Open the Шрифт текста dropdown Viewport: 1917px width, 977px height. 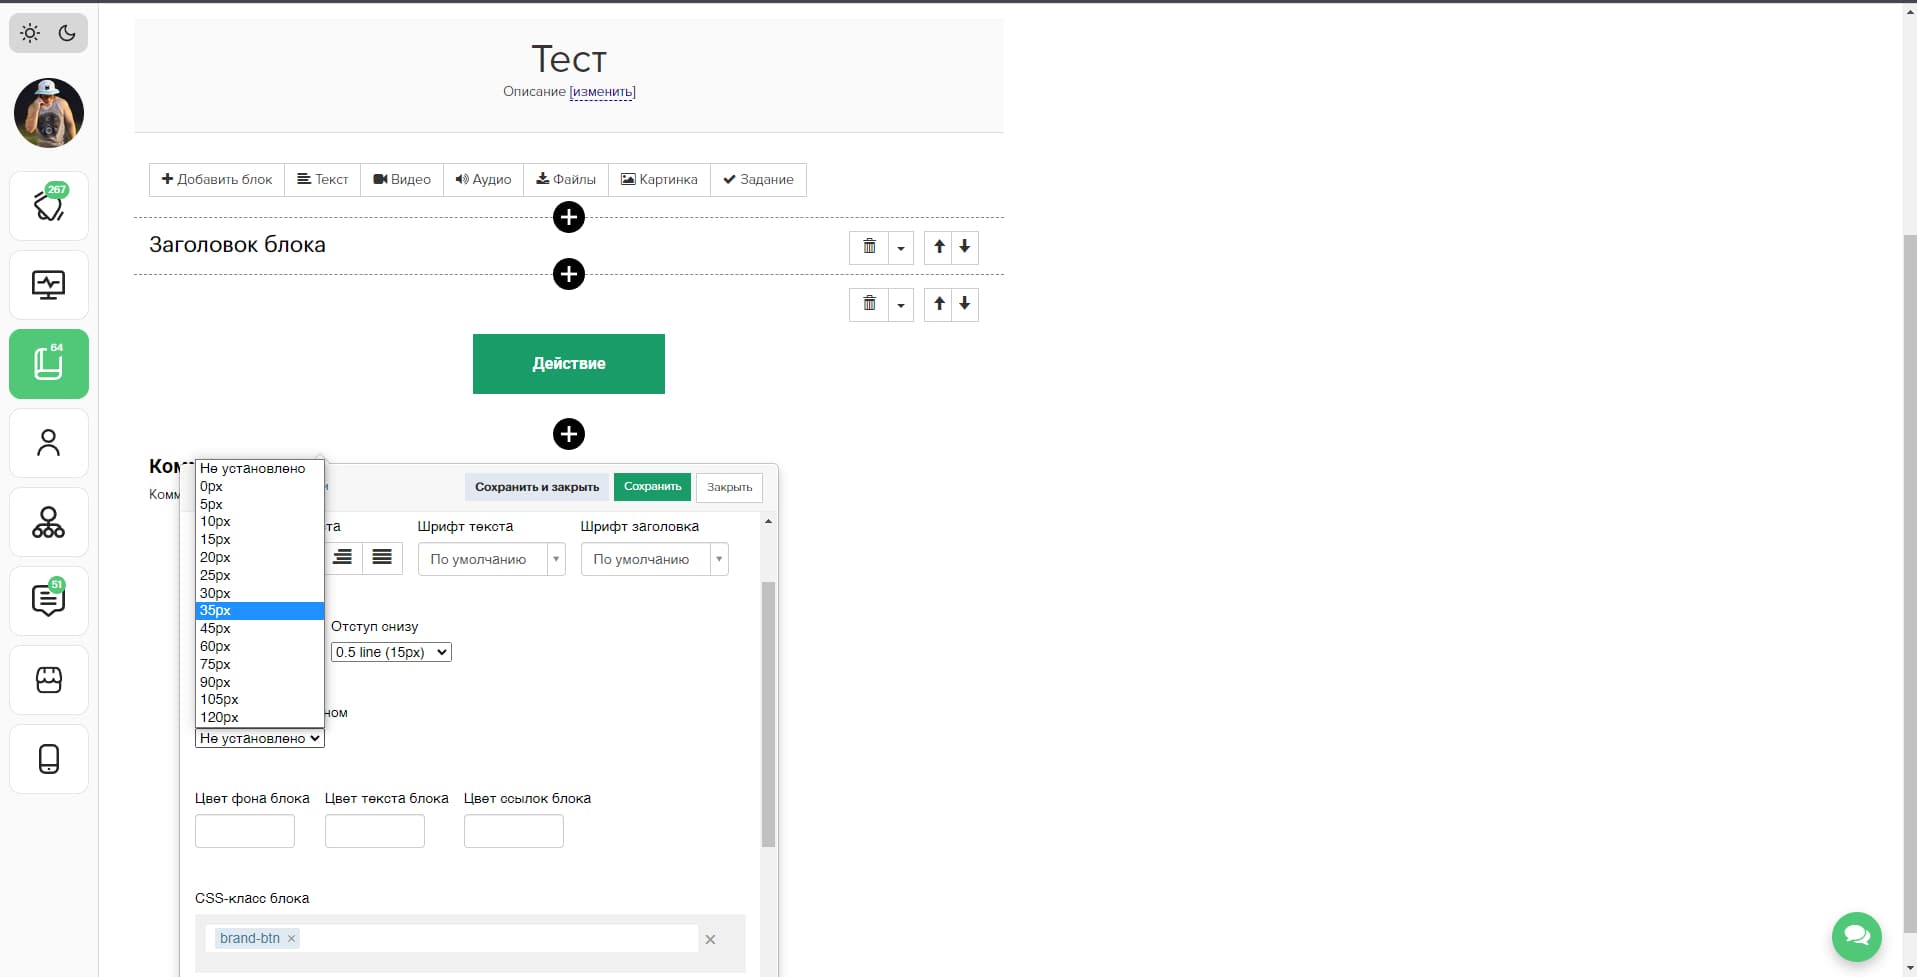click(491, 559)
